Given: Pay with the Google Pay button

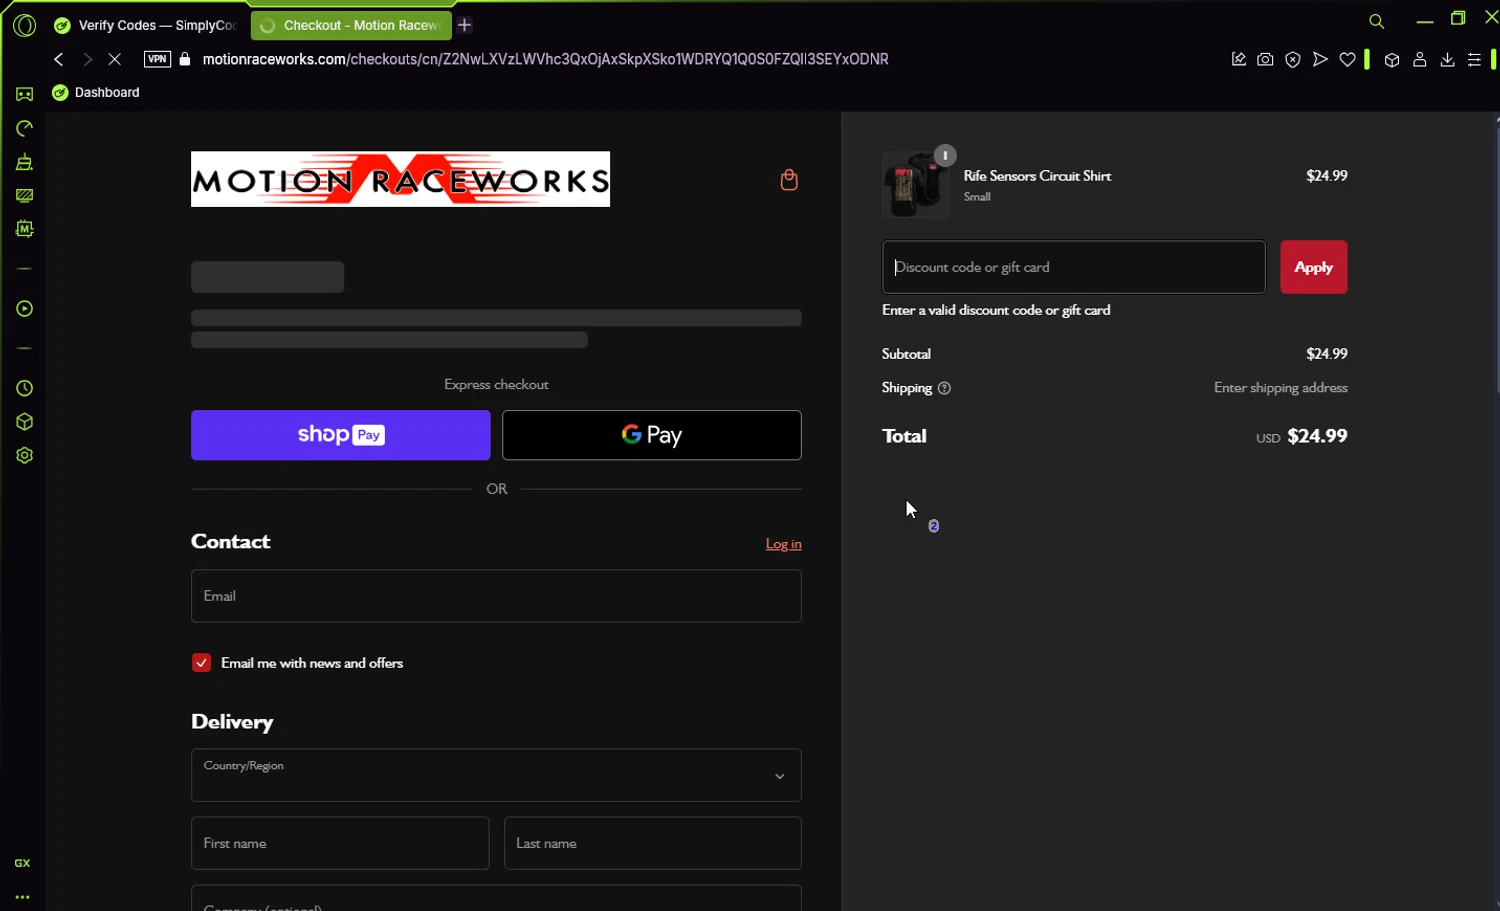Looking at the screenshot, I should click(x=652, y=435).
